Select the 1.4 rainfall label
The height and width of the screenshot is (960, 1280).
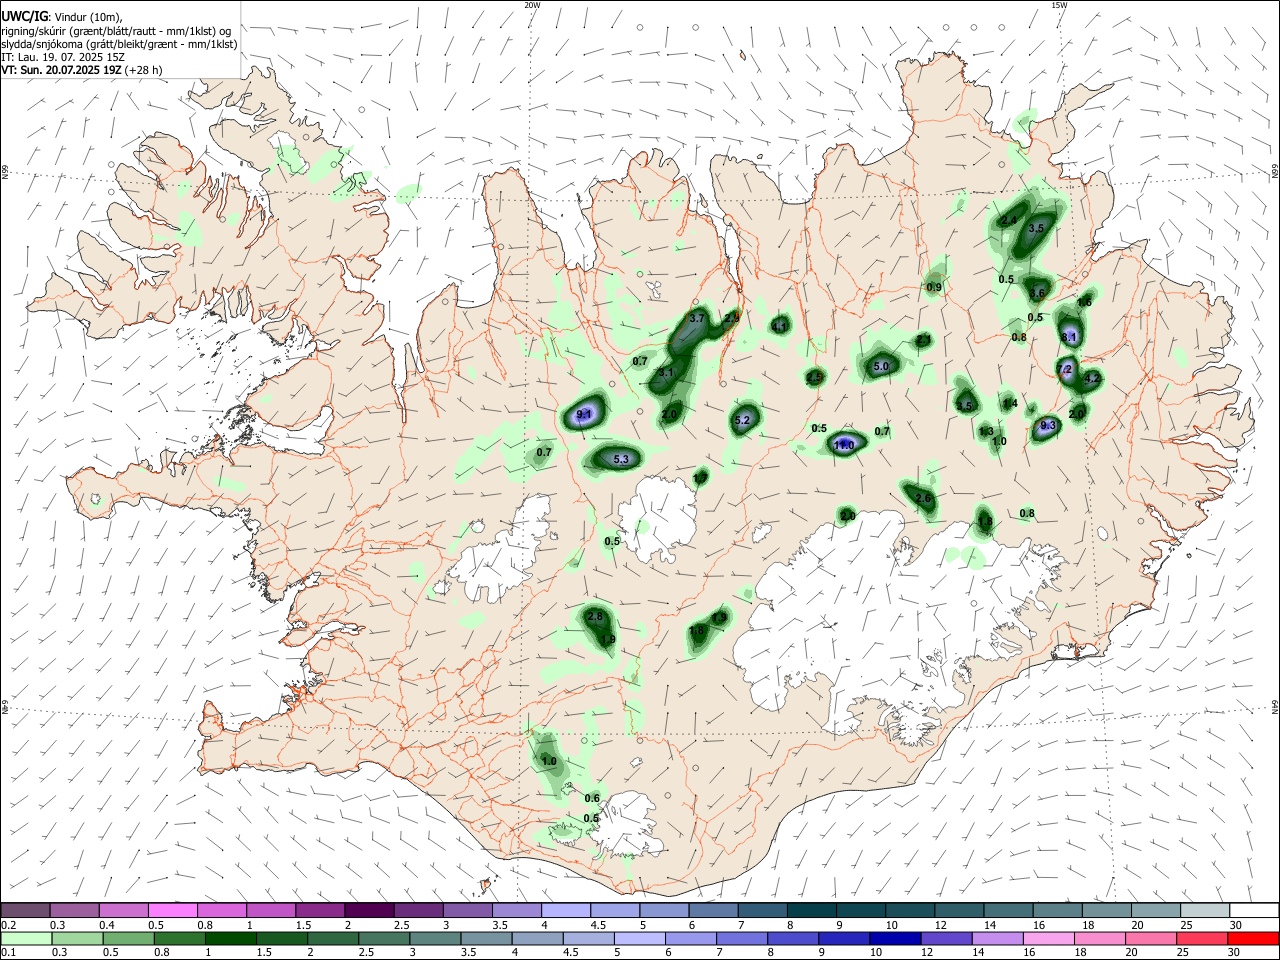pyautogui.click(x=1010, y=404)
